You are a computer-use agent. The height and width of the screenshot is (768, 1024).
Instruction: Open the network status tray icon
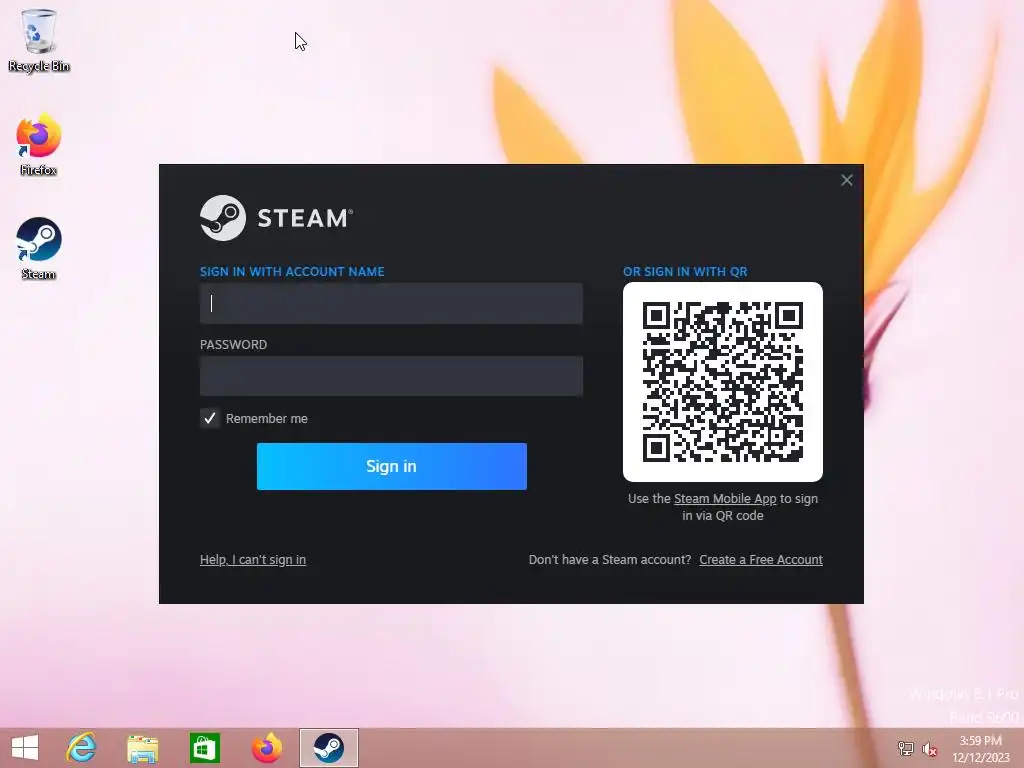[905, 748]
